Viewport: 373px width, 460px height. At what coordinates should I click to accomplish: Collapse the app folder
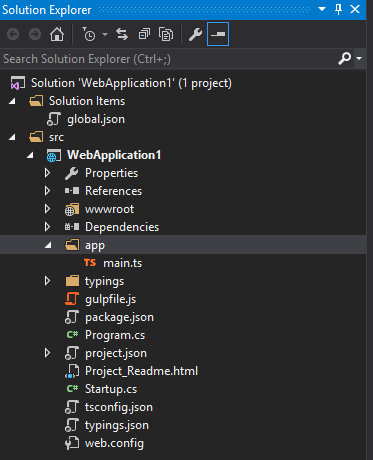coord(48,245)
